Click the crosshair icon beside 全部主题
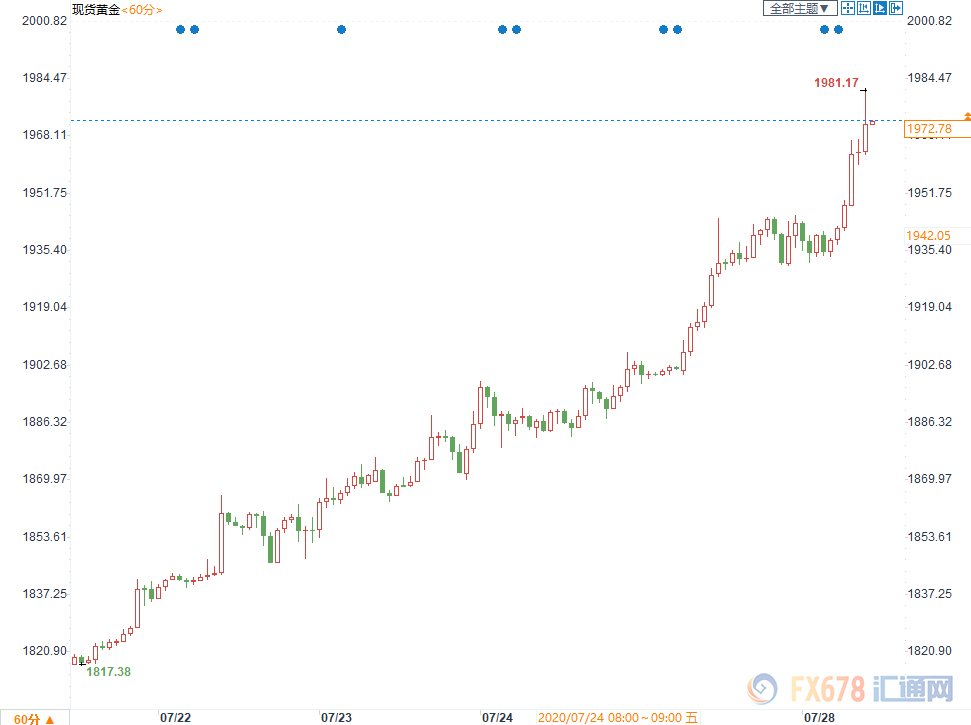 (848, 9)
